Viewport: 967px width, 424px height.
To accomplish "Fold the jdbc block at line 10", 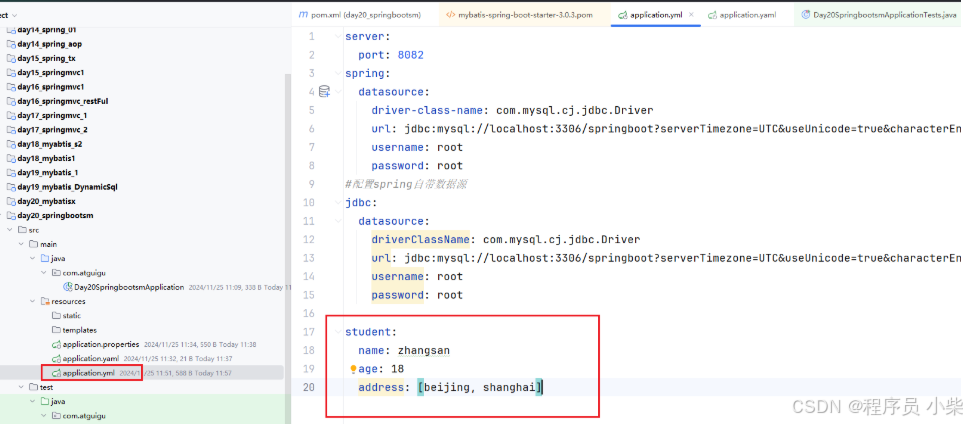I will click(338, 203).
